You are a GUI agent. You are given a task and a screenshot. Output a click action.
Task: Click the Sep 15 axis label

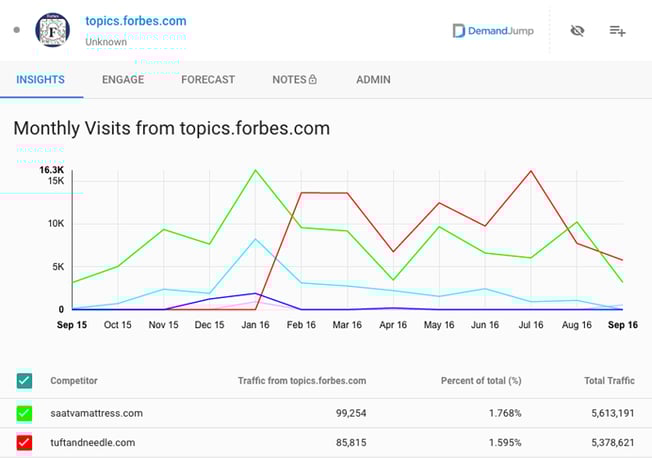[72, 325]
